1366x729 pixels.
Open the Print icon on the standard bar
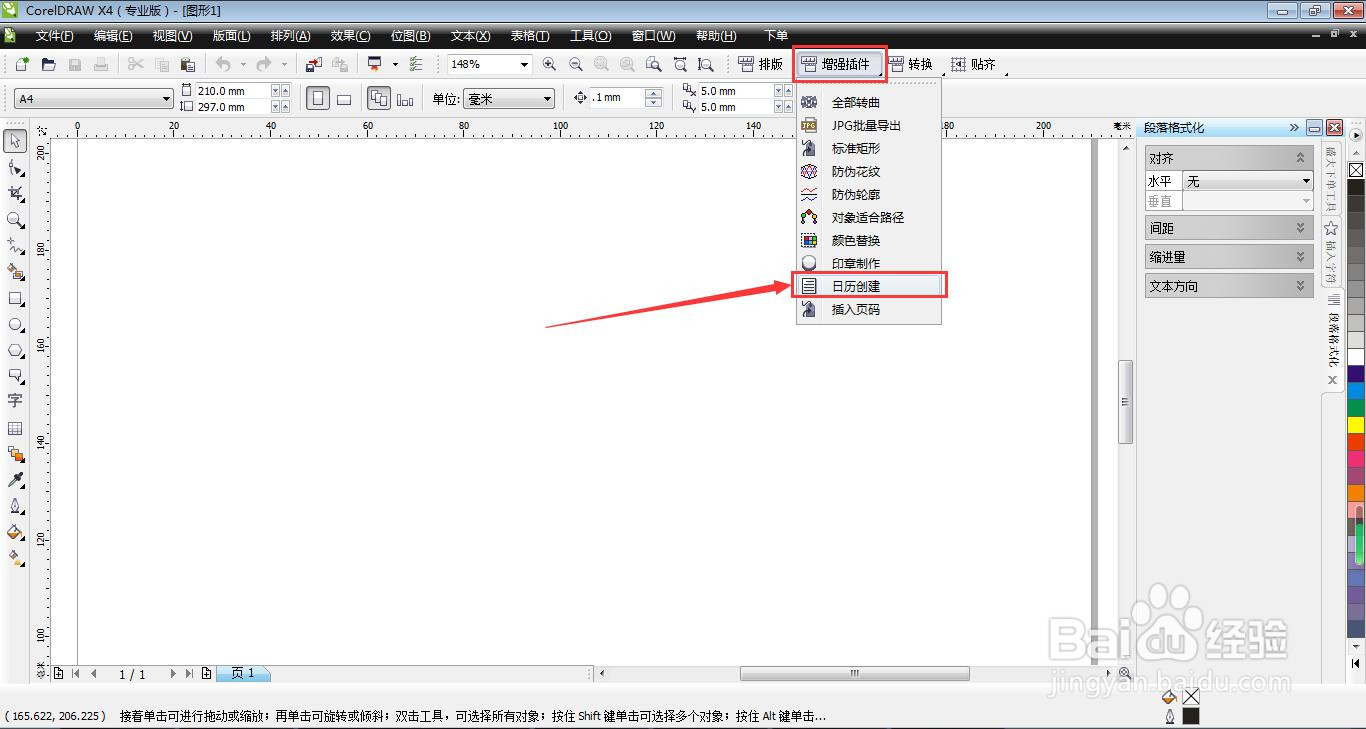coord(100,63)
